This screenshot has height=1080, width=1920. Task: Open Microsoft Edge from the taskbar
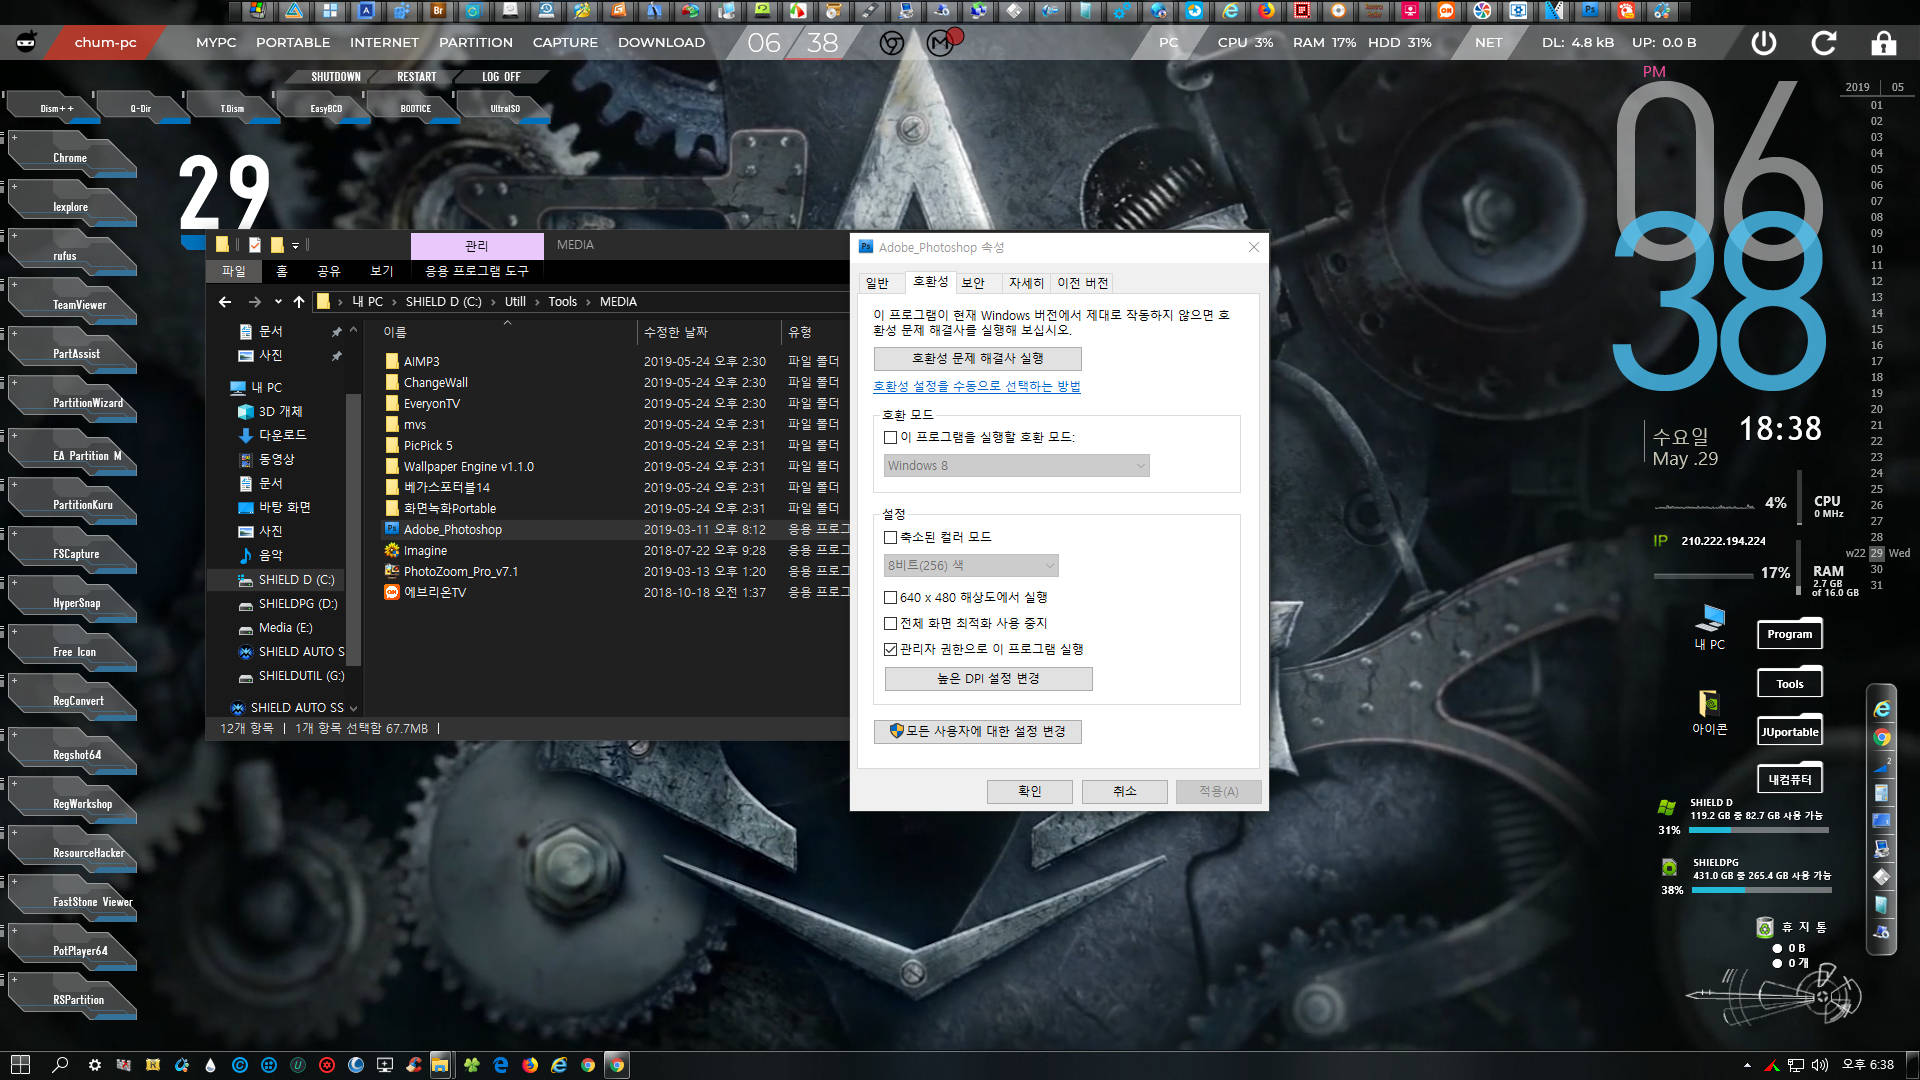coord(501,1065)
